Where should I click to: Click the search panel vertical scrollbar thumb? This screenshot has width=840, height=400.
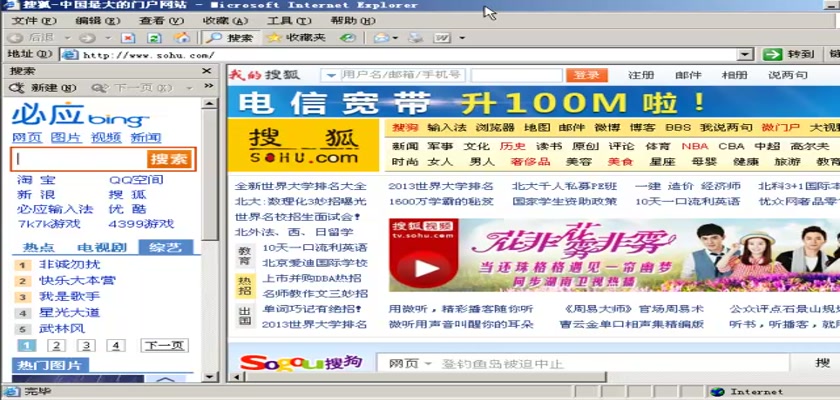point(209,174)
